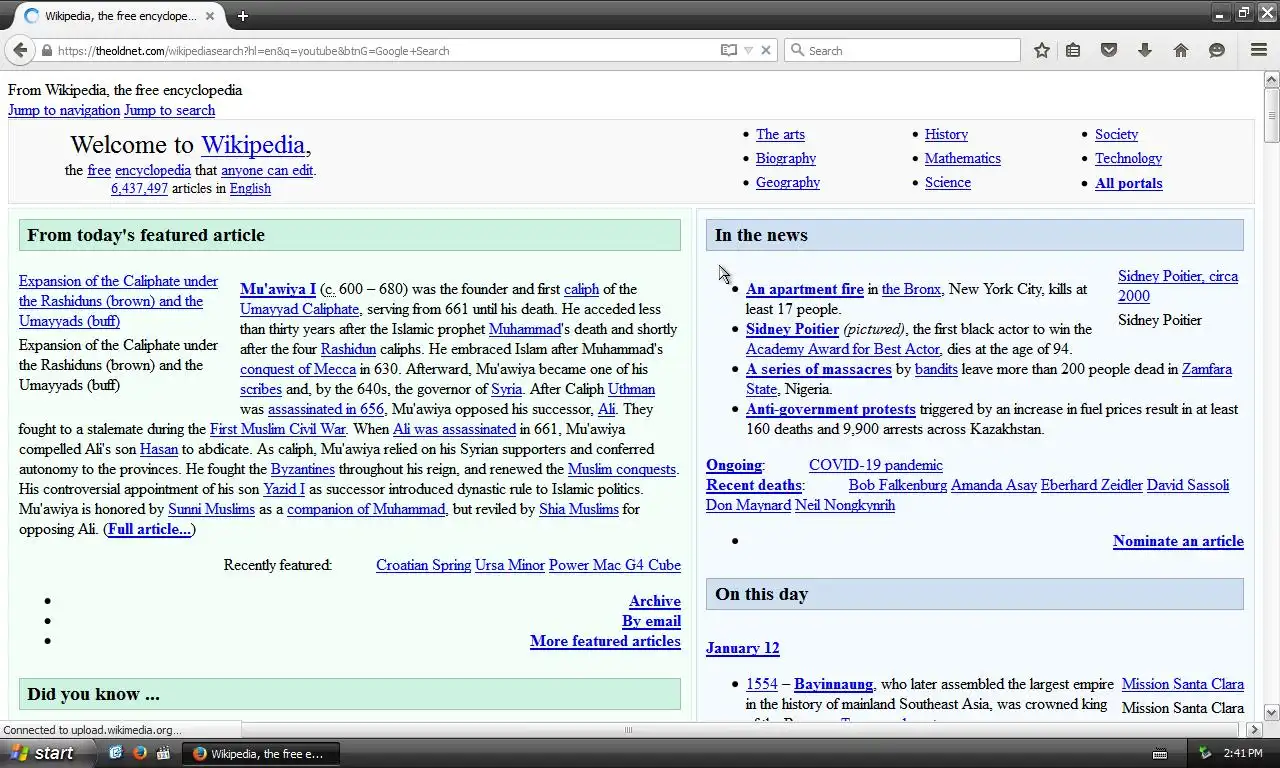1280x768 pixels.
Task: Click vertical scrollbar up arrow
Action: click(x=1271, y=78)
